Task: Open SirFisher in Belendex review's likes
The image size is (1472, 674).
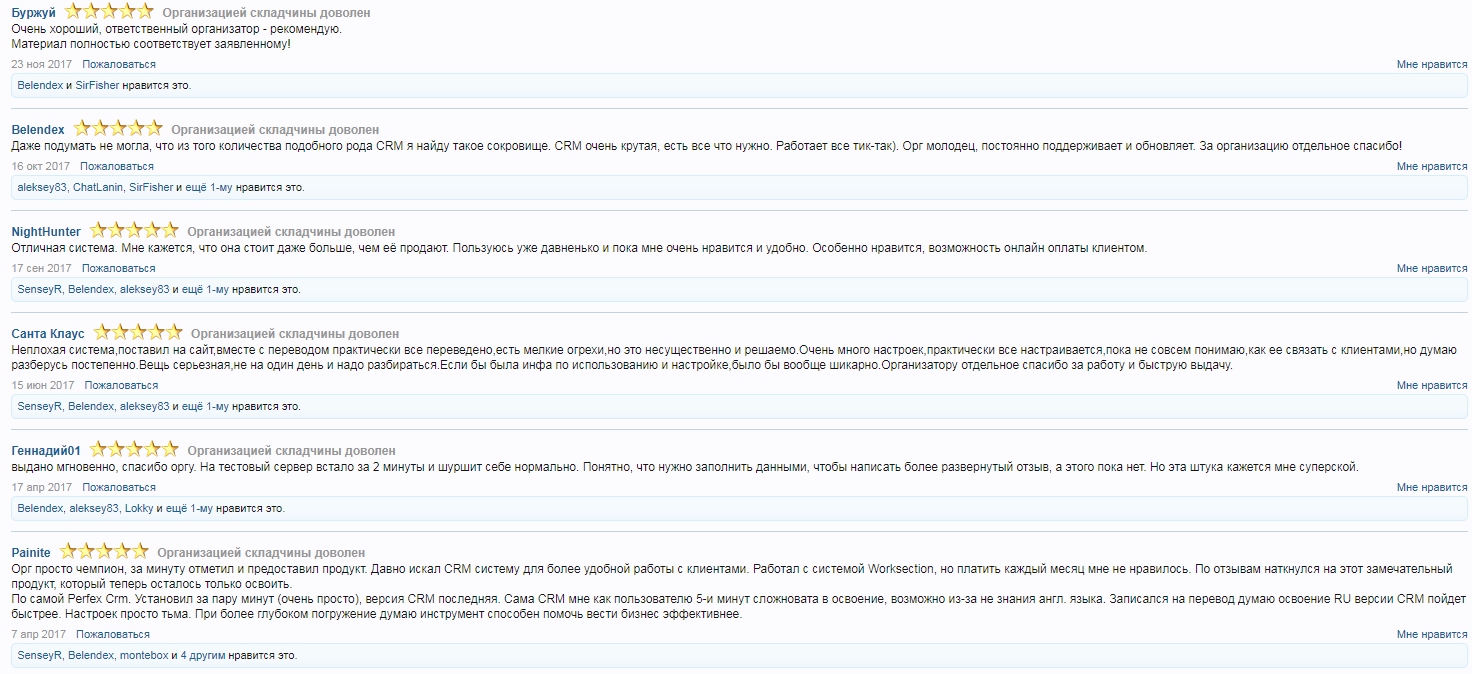Action: tap(151, 187)
